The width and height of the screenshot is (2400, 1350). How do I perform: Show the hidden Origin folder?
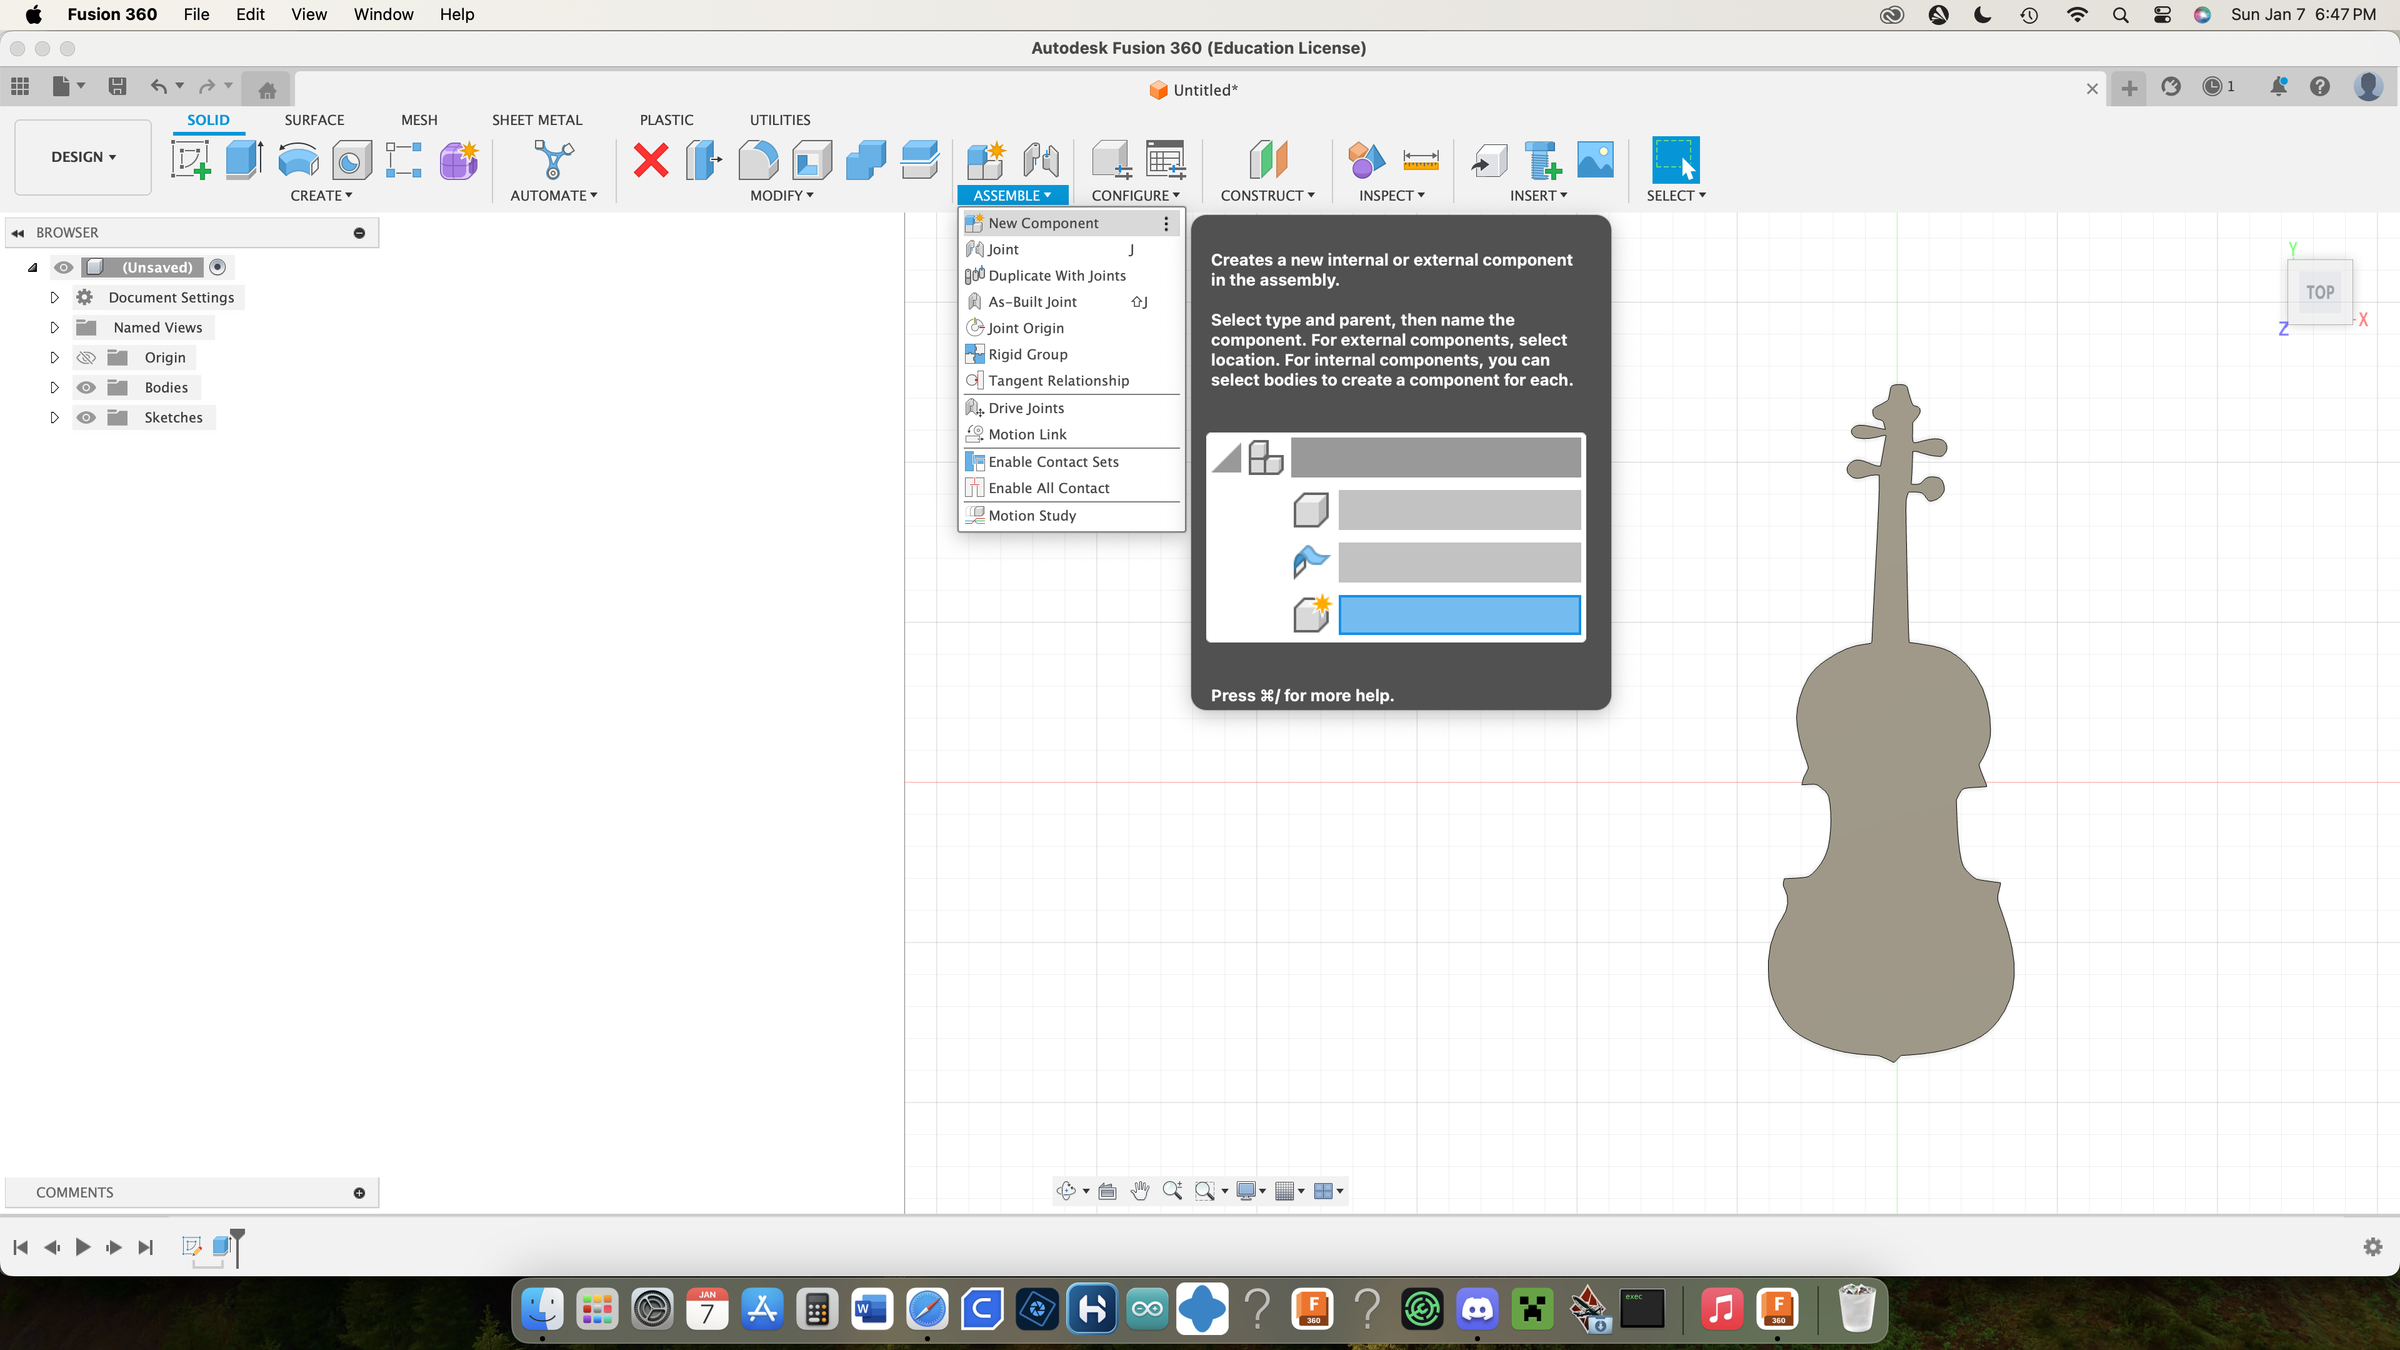(x=87, y=358)
